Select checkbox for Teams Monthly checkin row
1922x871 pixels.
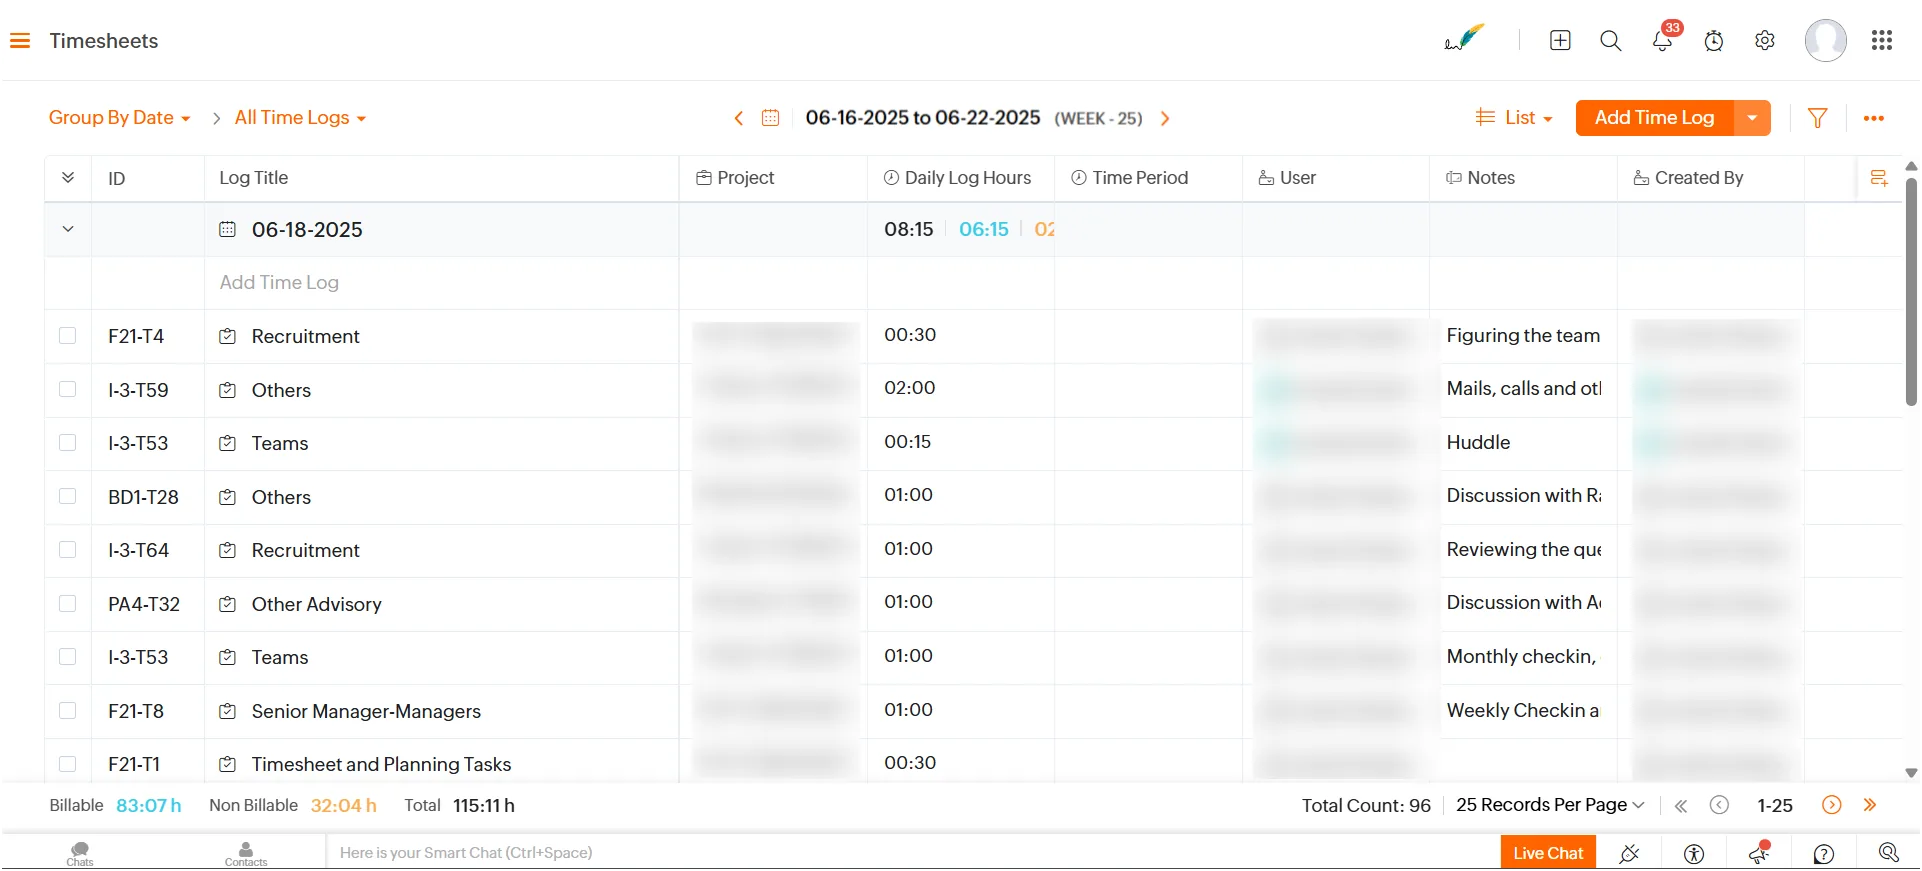click(67, 657)
